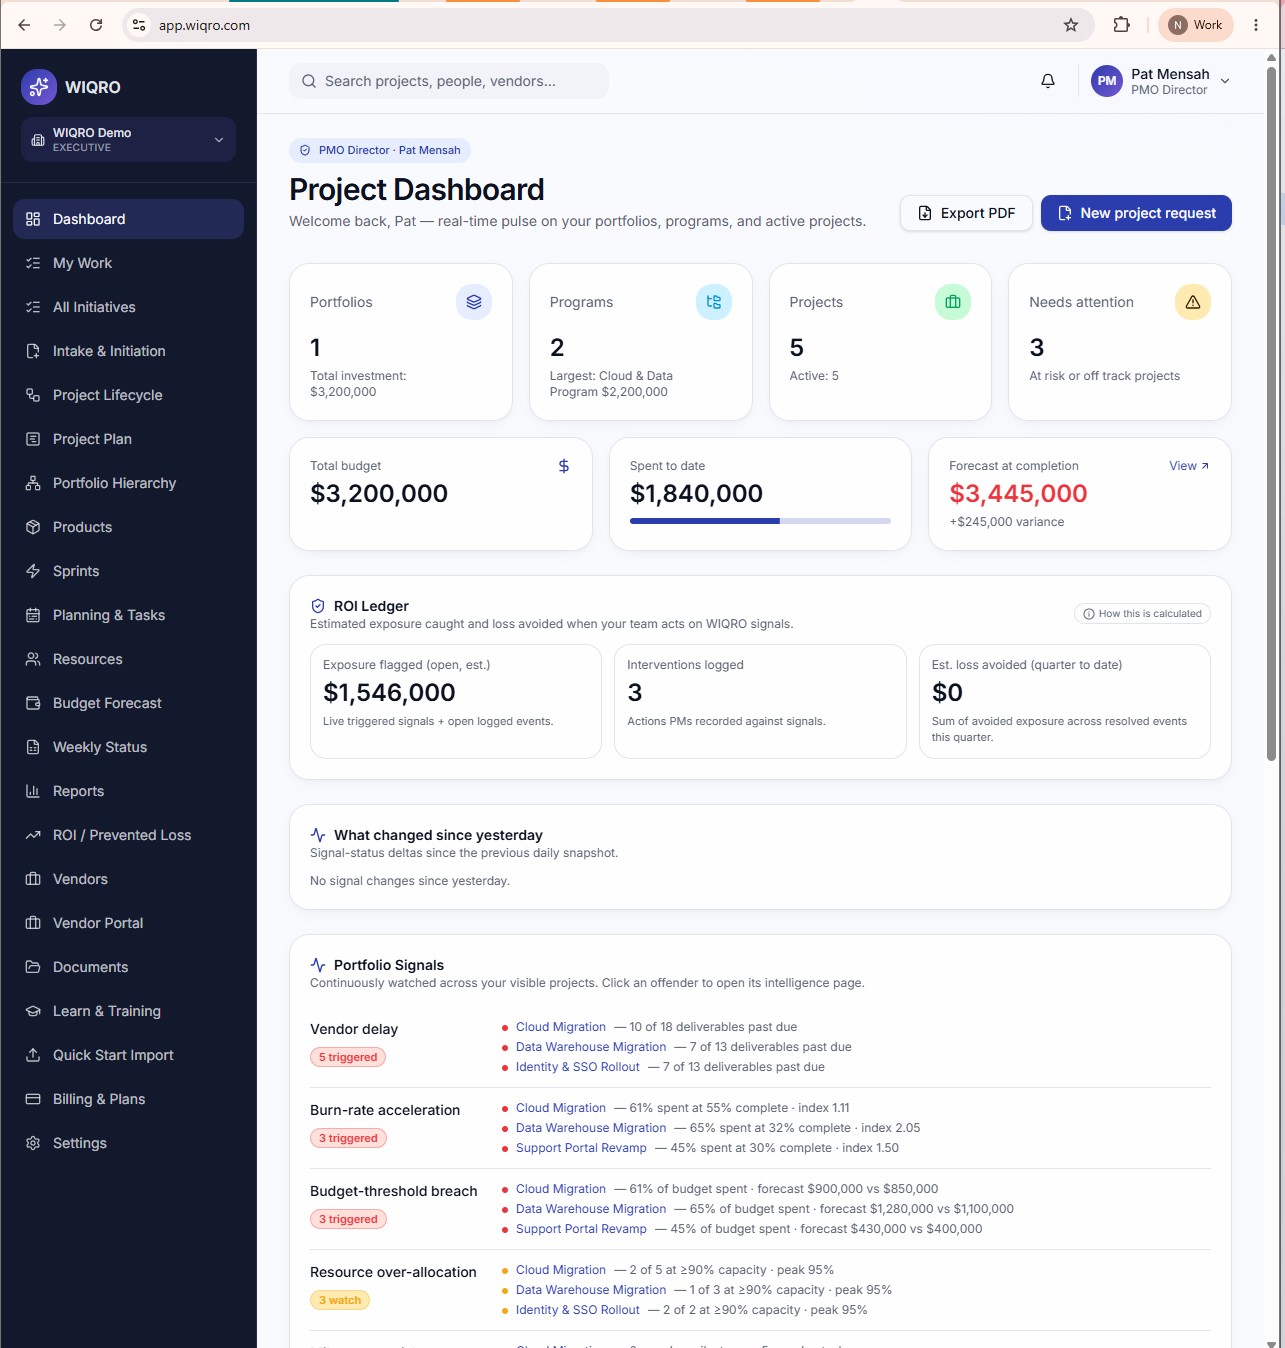Click the "3 watch" Resource over-allocation badge

[x=340, y=1300]
